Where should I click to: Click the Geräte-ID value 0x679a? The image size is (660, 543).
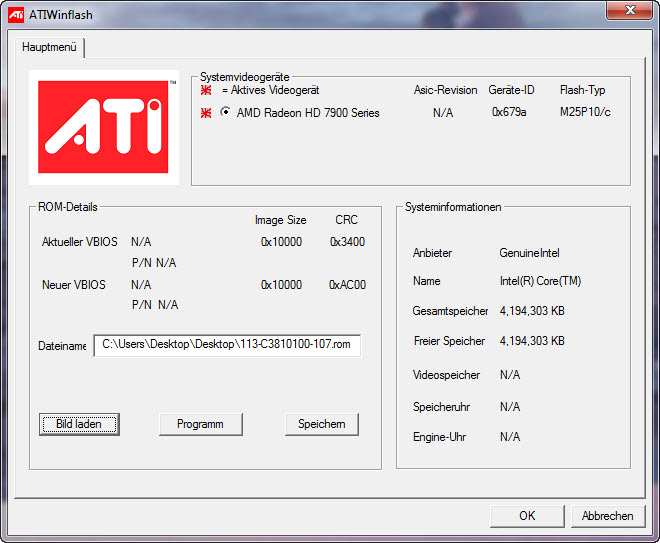coord(509,112)
